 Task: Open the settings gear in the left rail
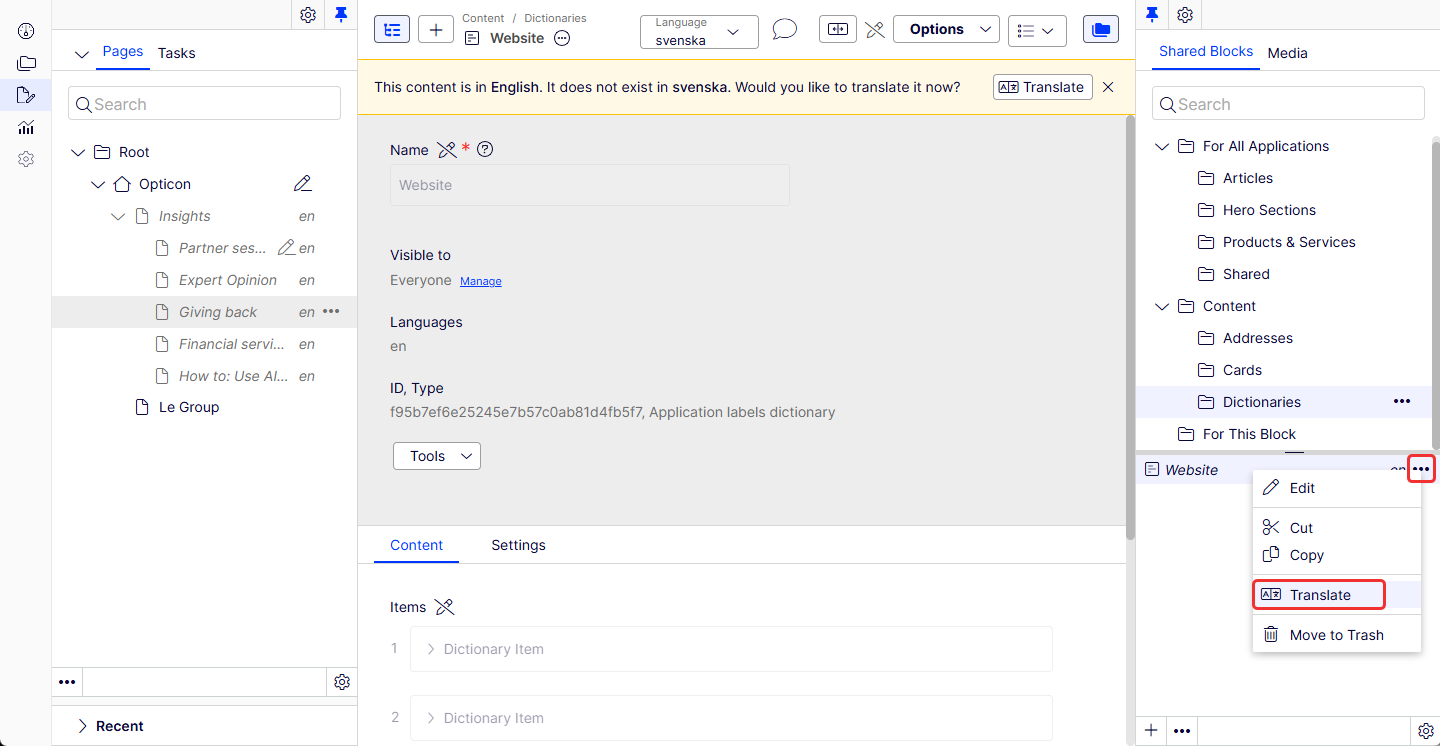tap(26, 159)
